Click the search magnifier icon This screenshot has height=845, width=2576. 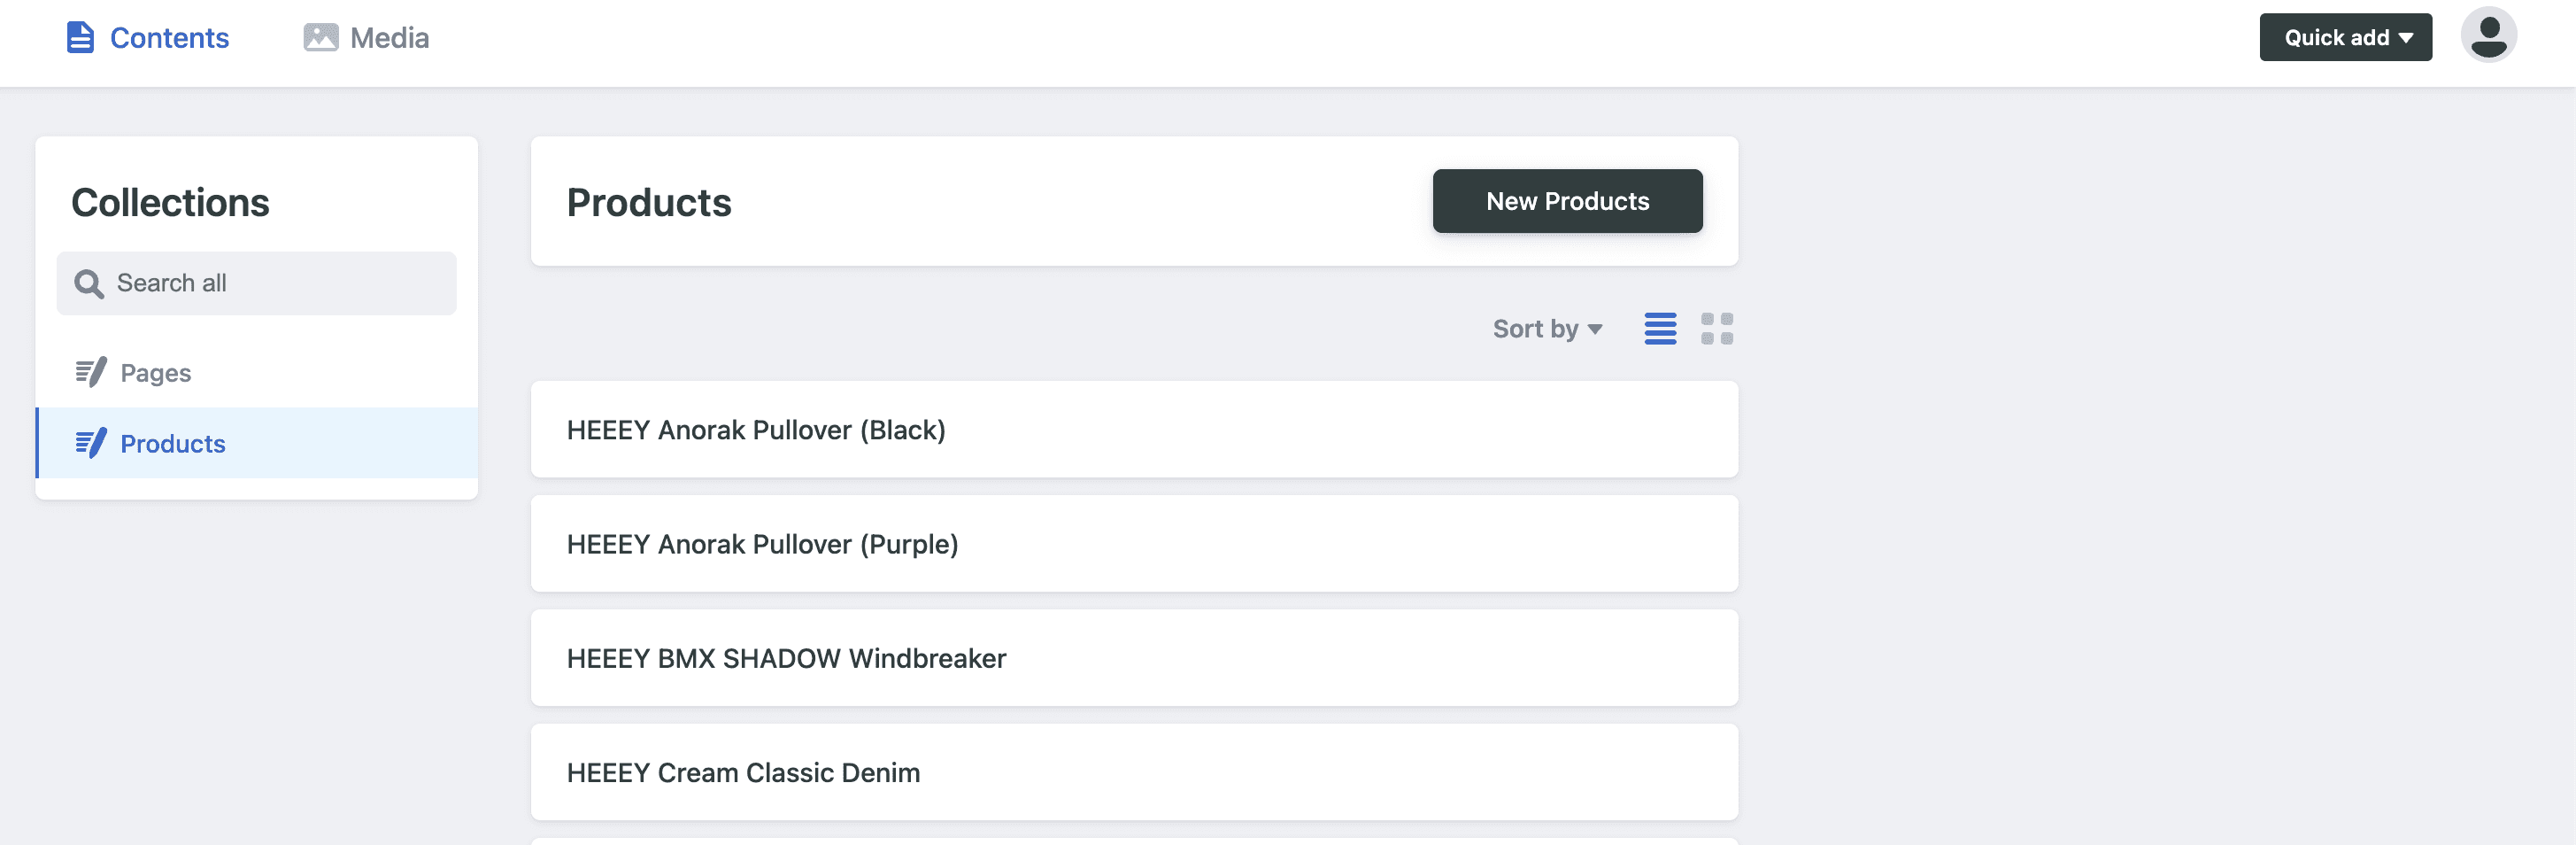tap(89, 283)
